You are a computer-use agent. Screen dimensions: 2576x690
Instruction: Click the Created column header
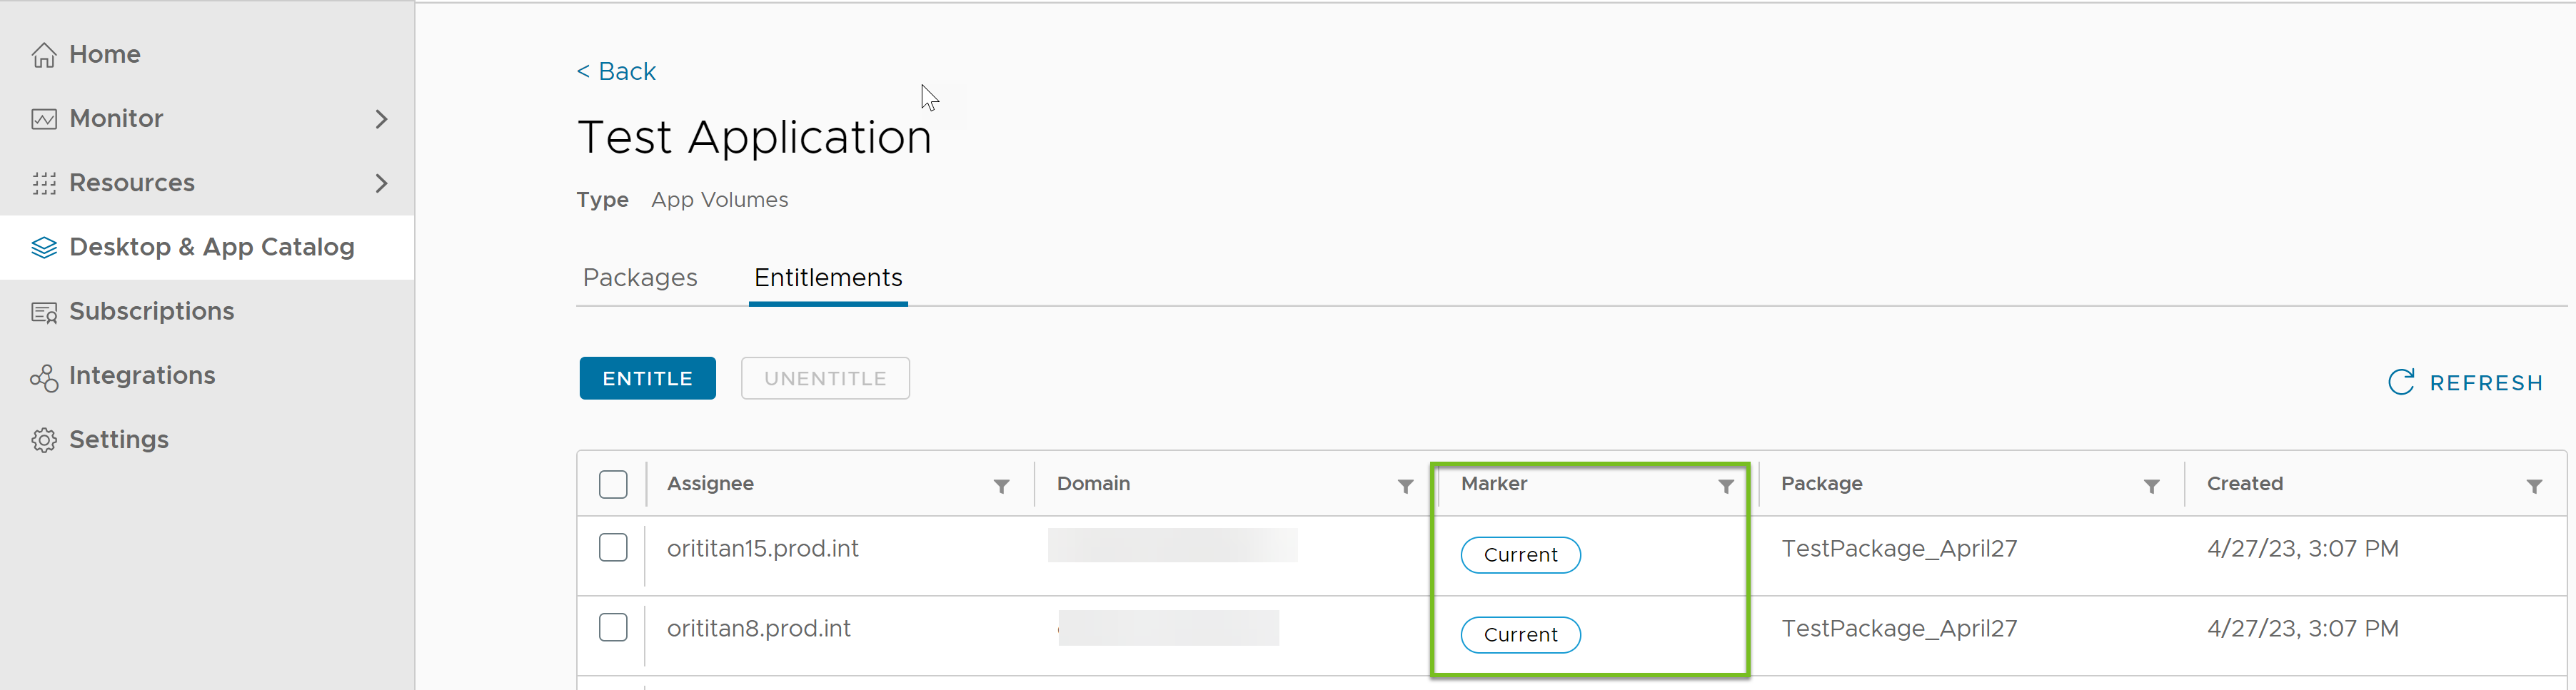(2245, 483)
